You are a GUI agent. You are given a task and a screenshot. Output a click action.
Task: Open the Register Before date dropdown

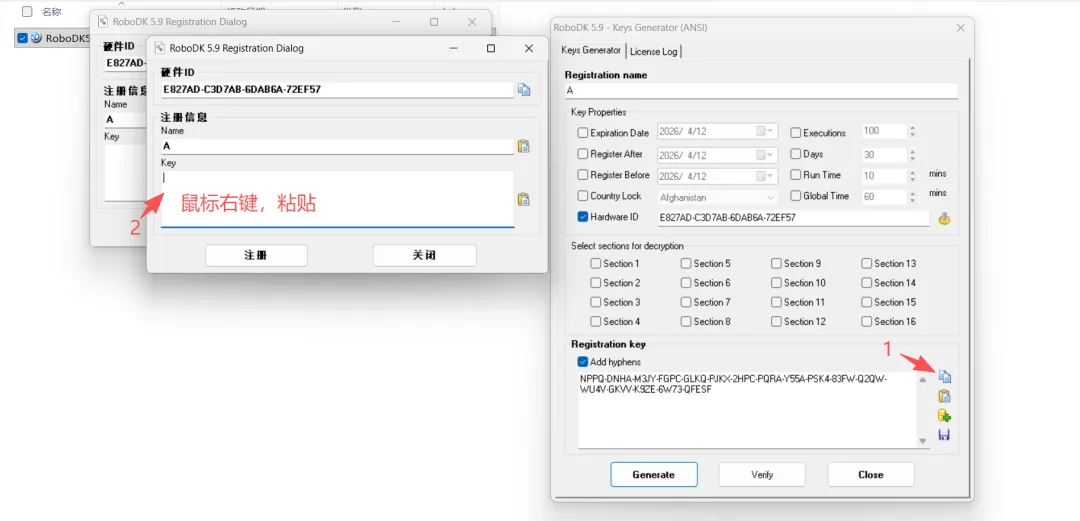tap(765, 176)
